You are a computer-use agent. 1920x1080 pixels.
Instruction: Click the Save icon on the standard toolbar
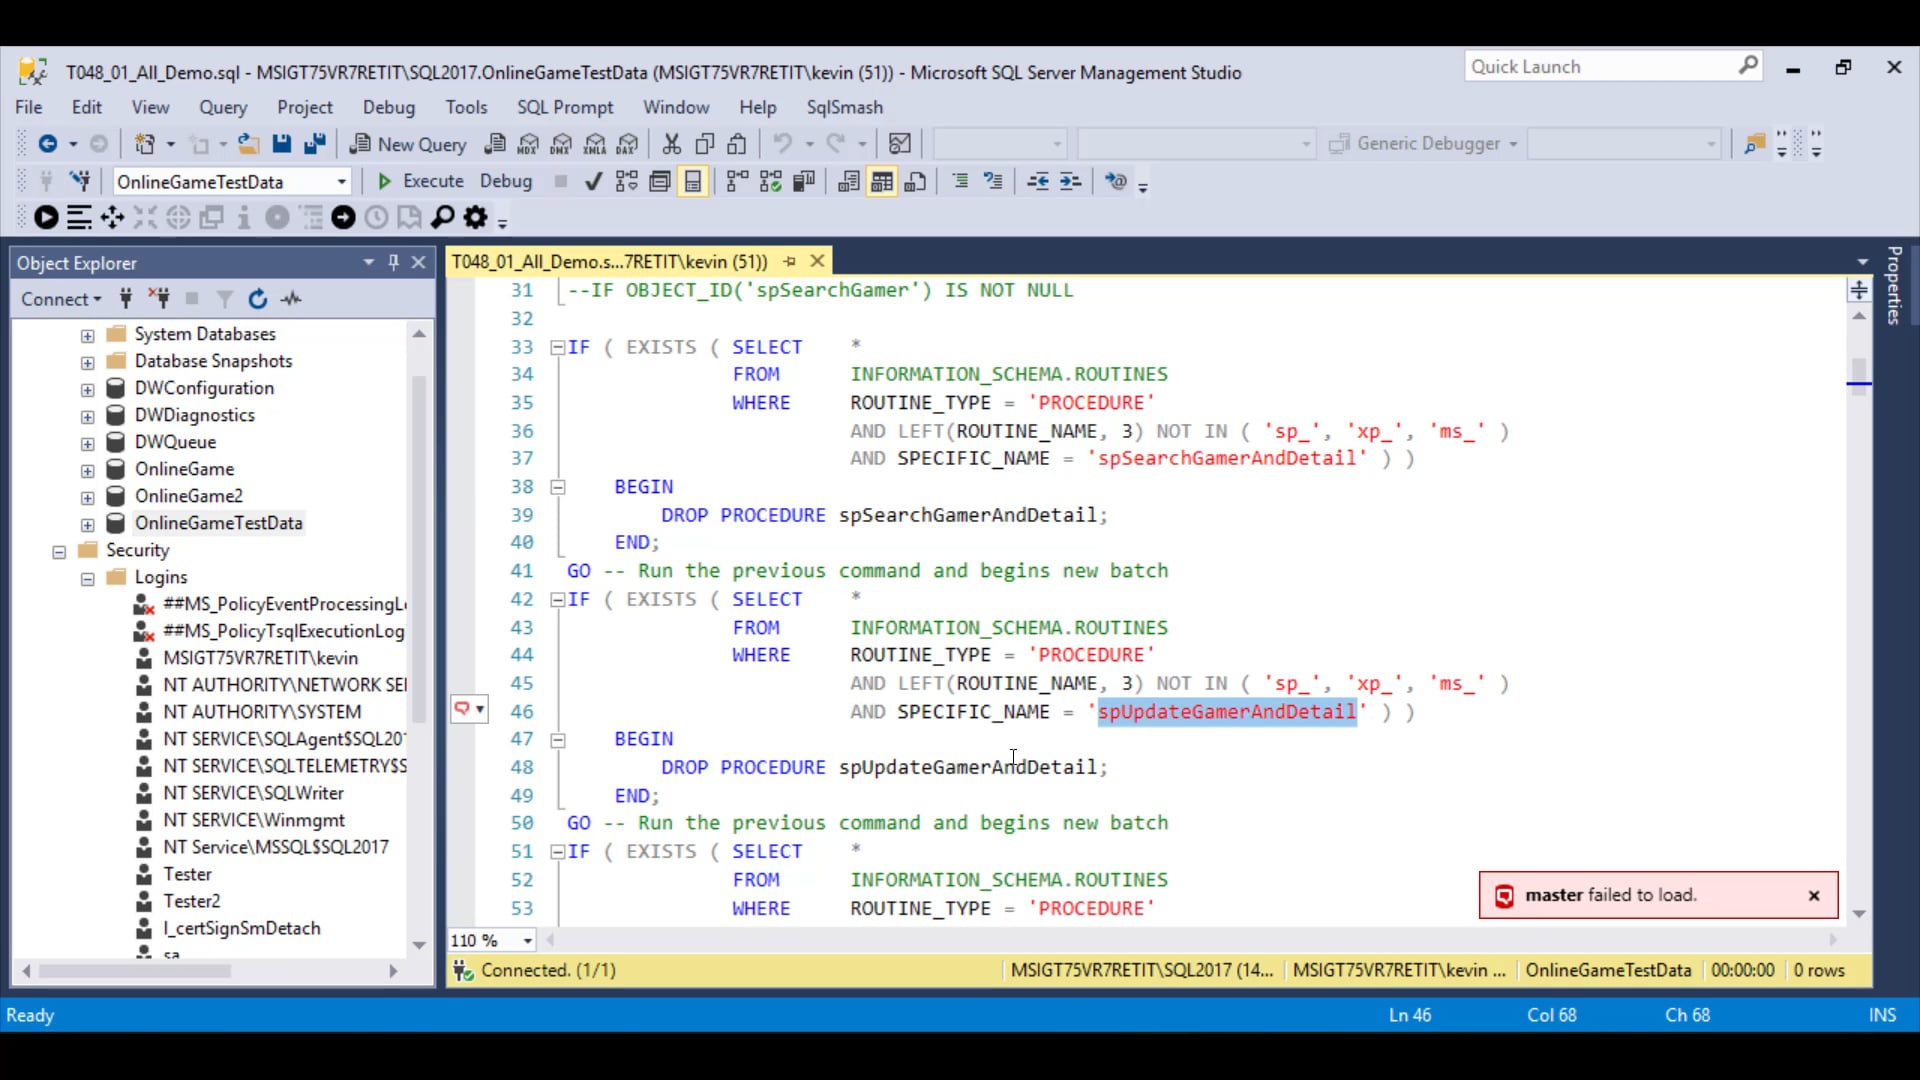tap(281, 143)
